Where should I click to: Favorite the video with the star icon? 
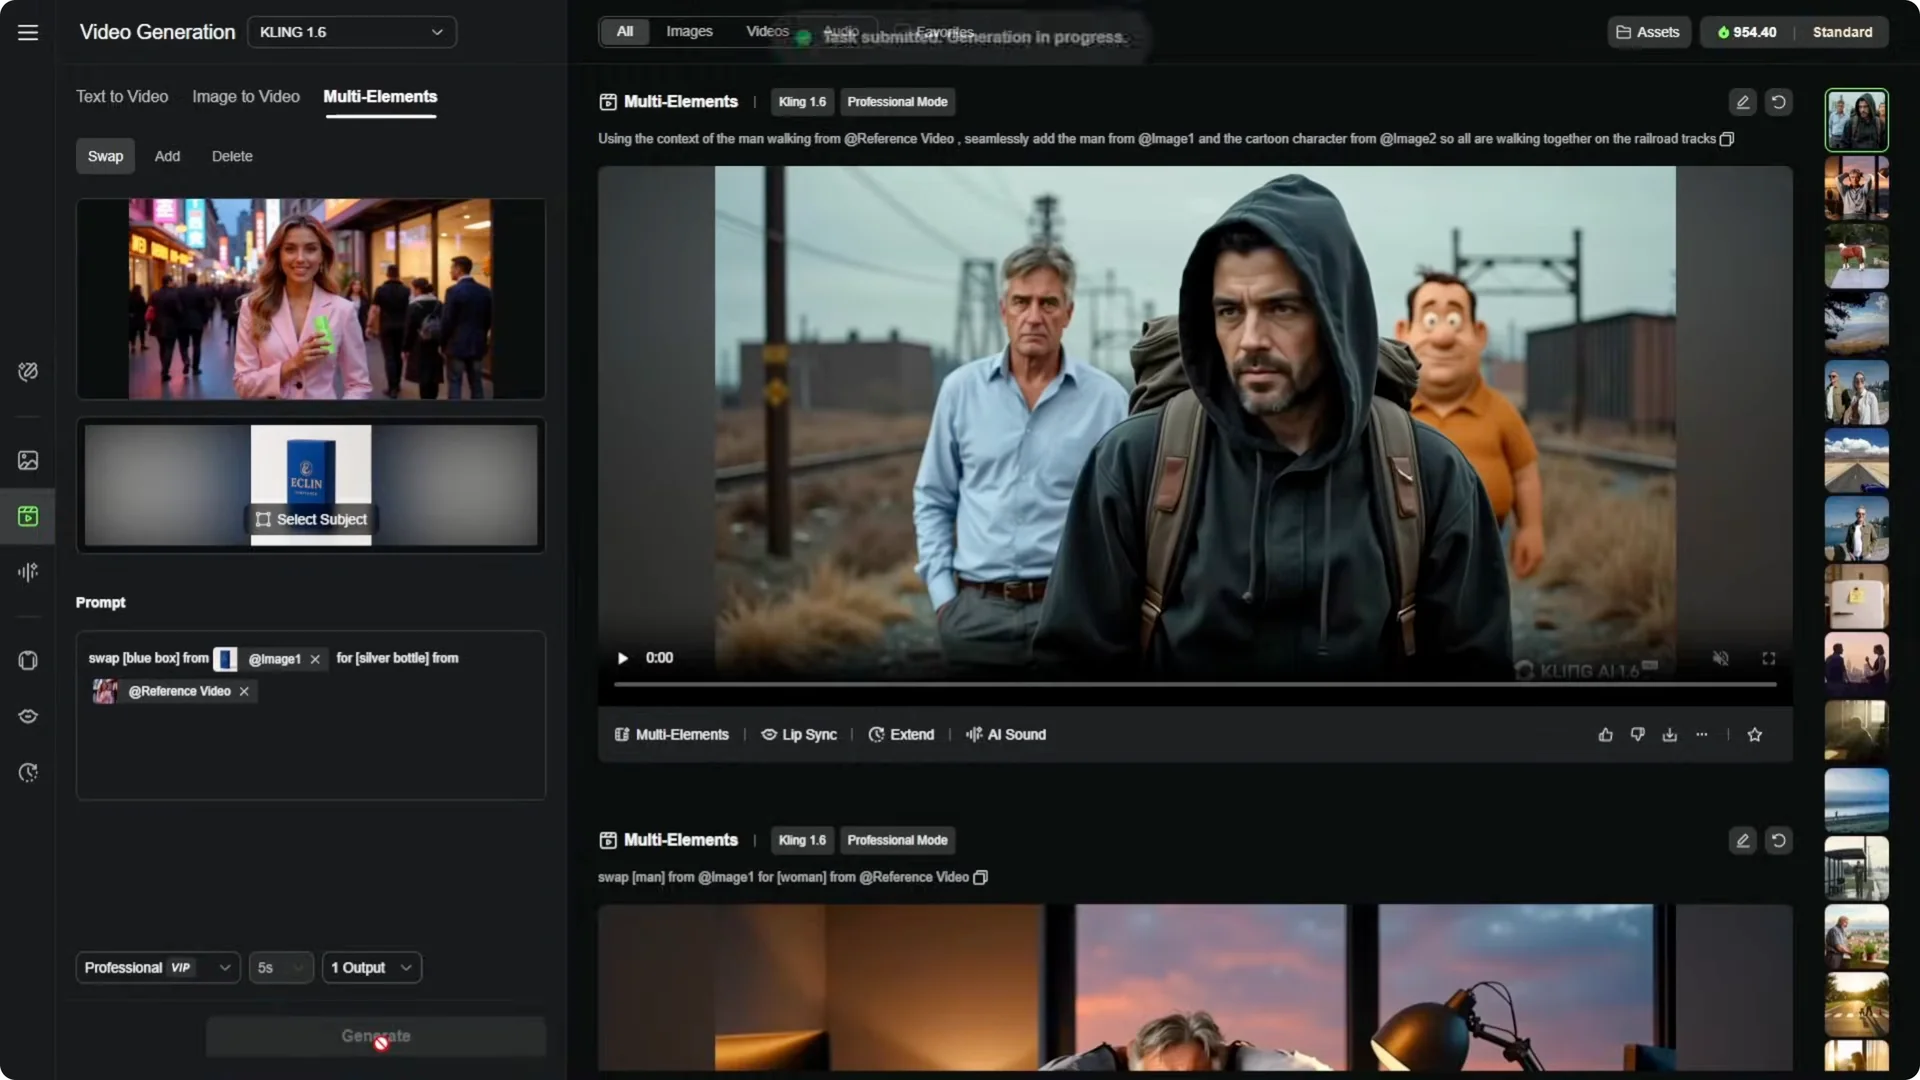coord(1755,734)
